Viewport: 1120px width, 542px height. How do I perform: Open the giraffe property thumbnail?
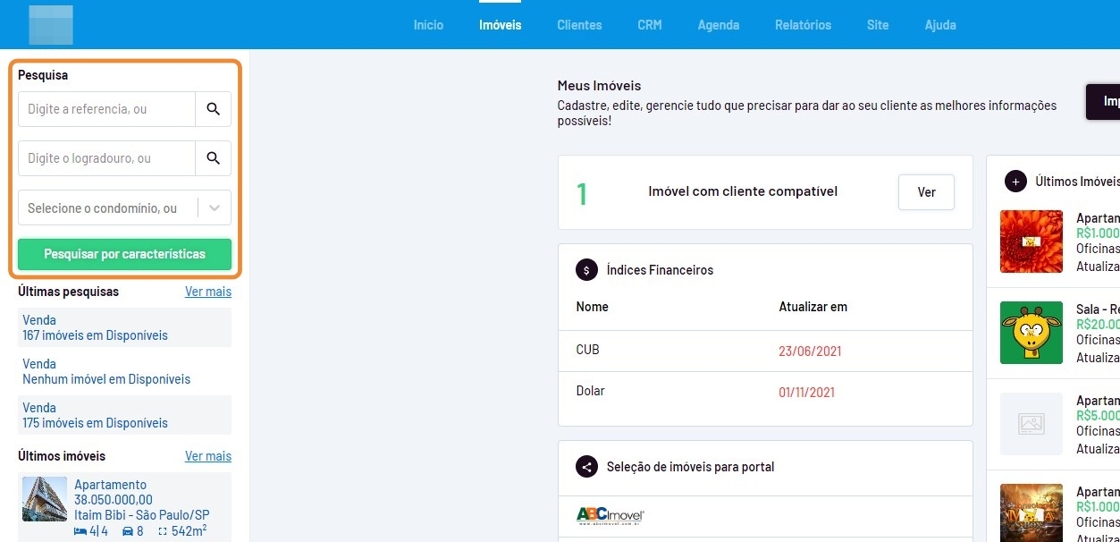[1031, 333]
